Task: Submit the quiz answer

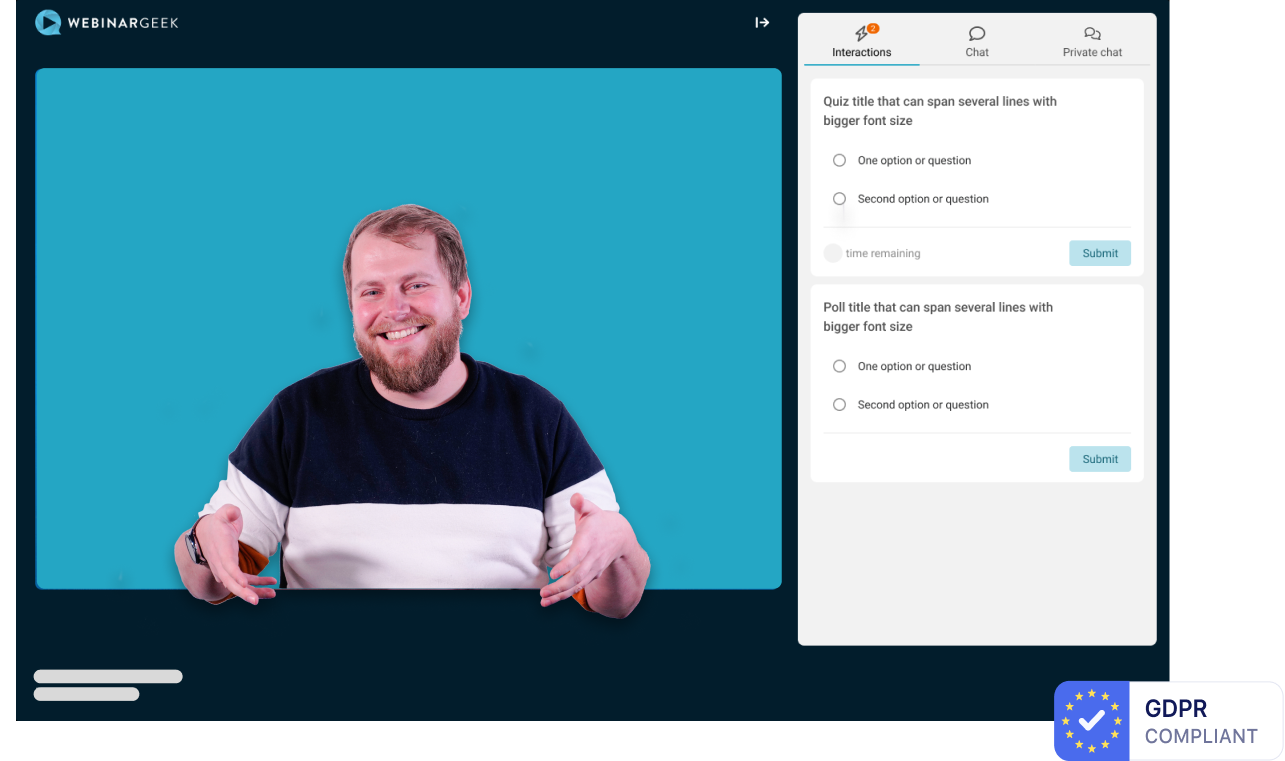Action: coord(1099,253)
